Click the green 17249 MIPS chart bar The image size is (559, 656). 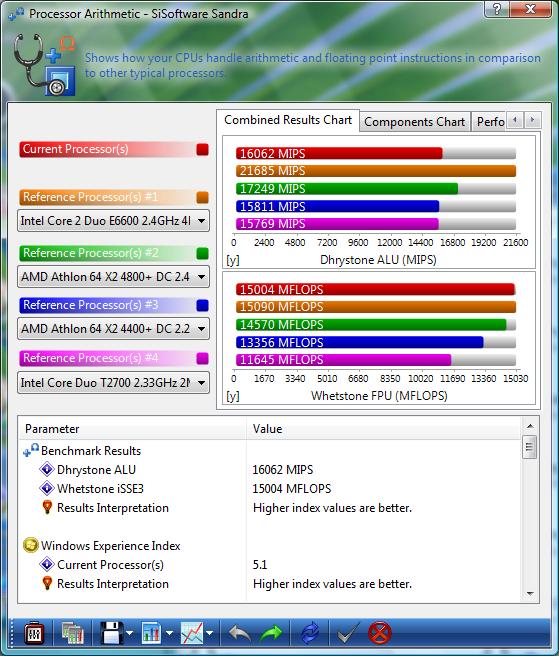347,188
